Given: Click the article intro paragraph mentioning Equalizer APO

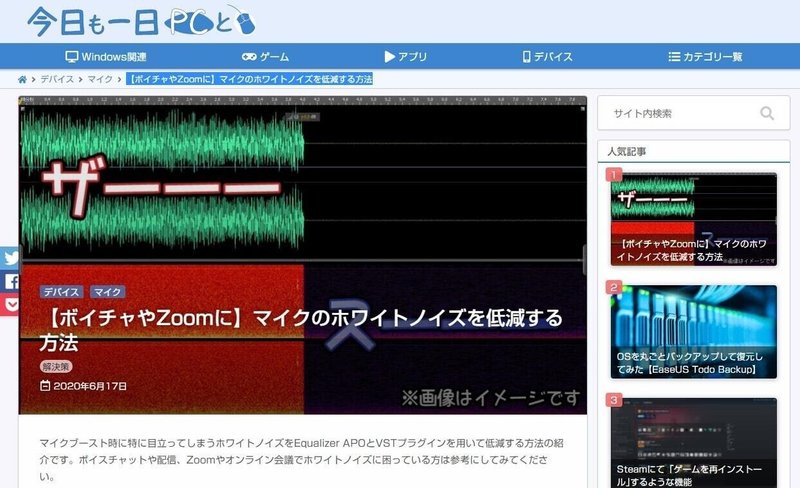Looking at the screenshot, I should point(302,459).
